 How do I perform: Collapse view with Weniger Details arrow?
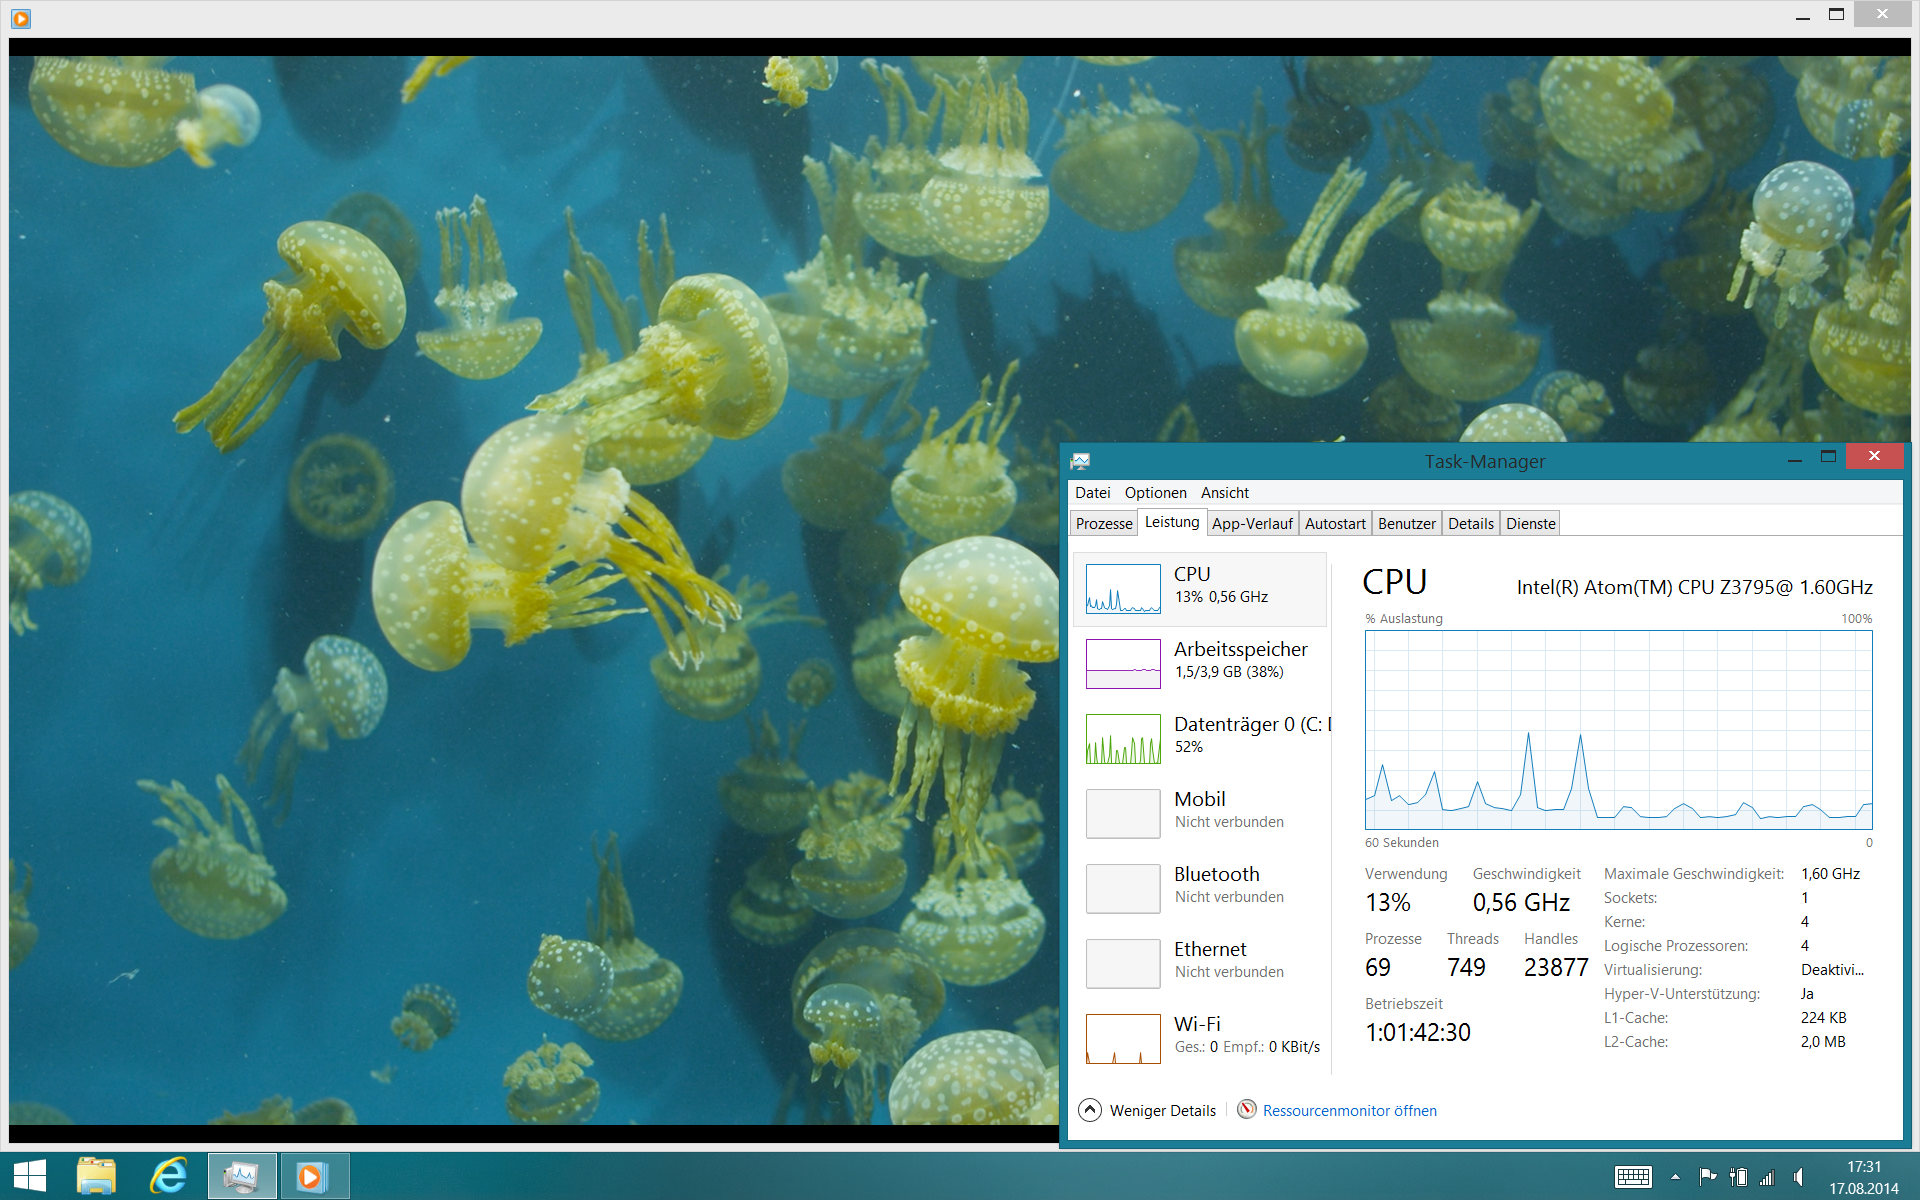1090,1110
